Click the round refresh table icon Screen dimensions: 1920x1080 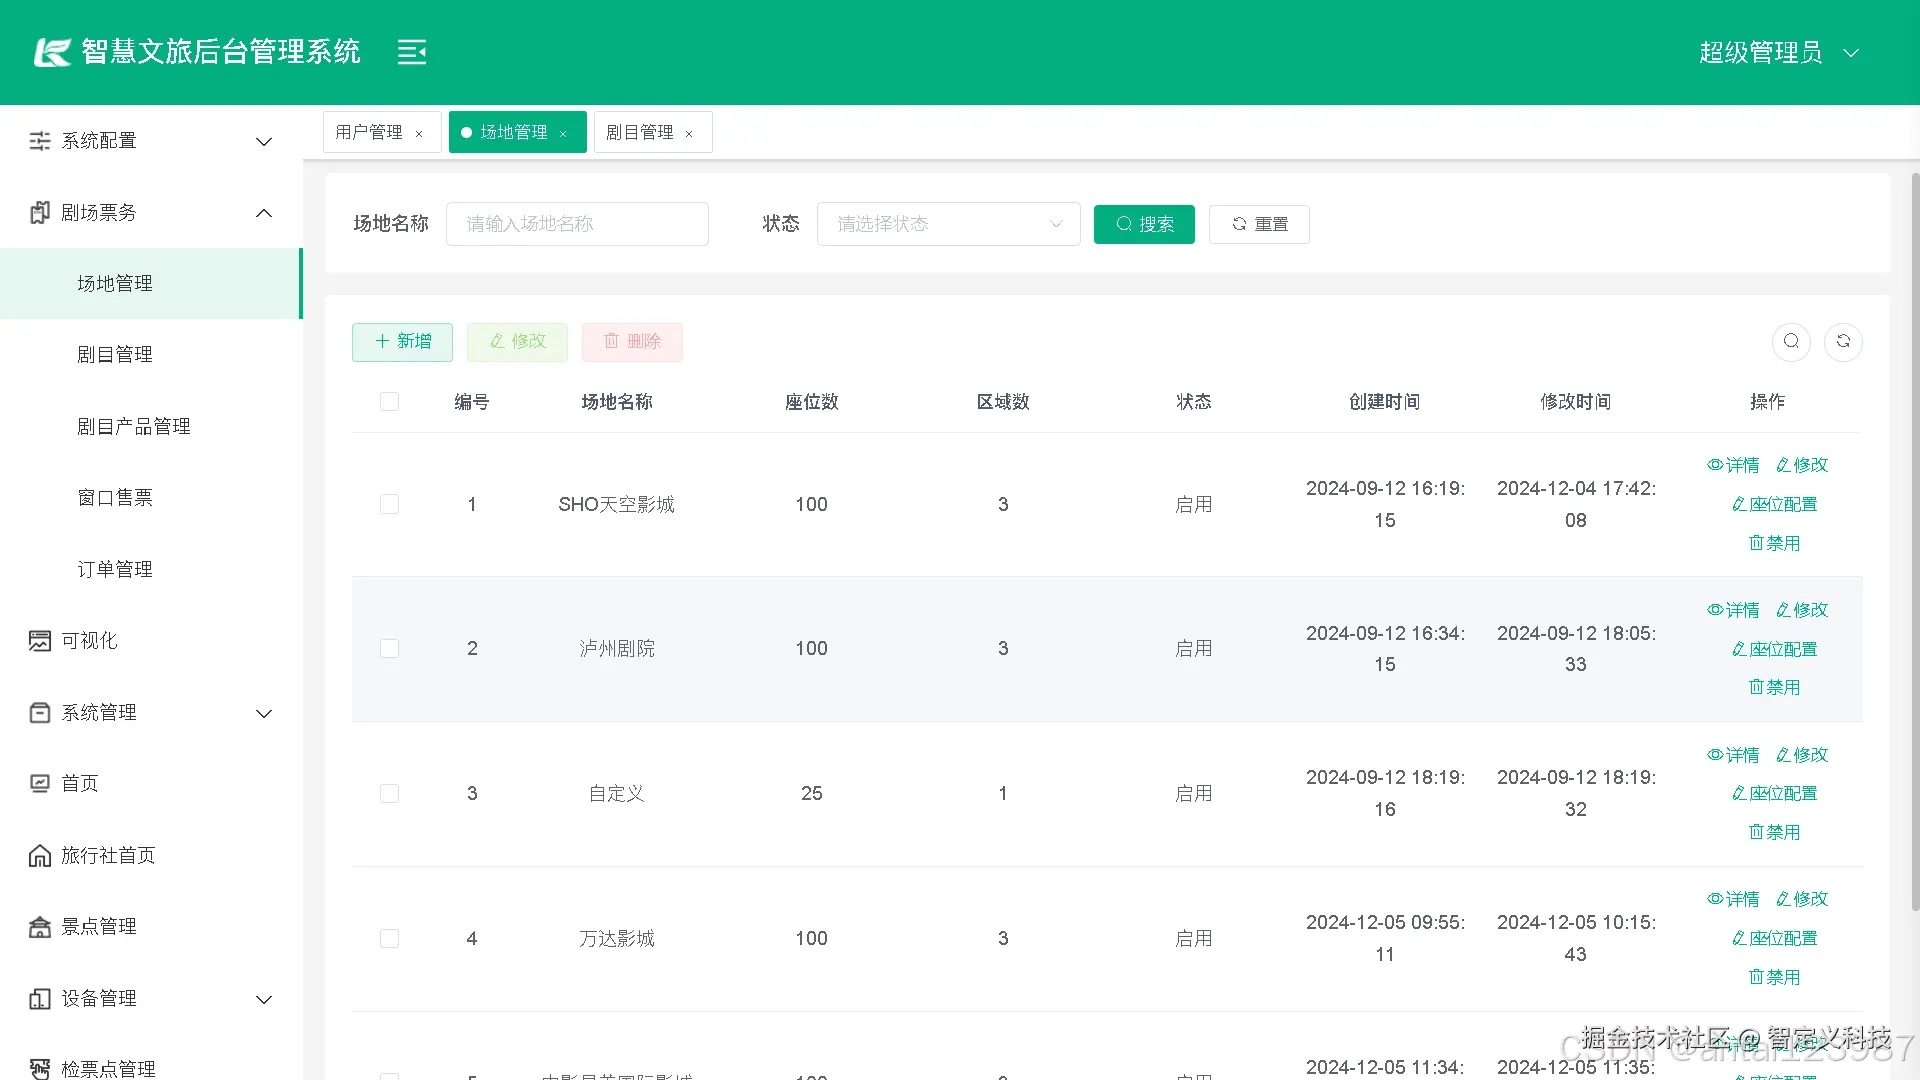coord(1843,342)
